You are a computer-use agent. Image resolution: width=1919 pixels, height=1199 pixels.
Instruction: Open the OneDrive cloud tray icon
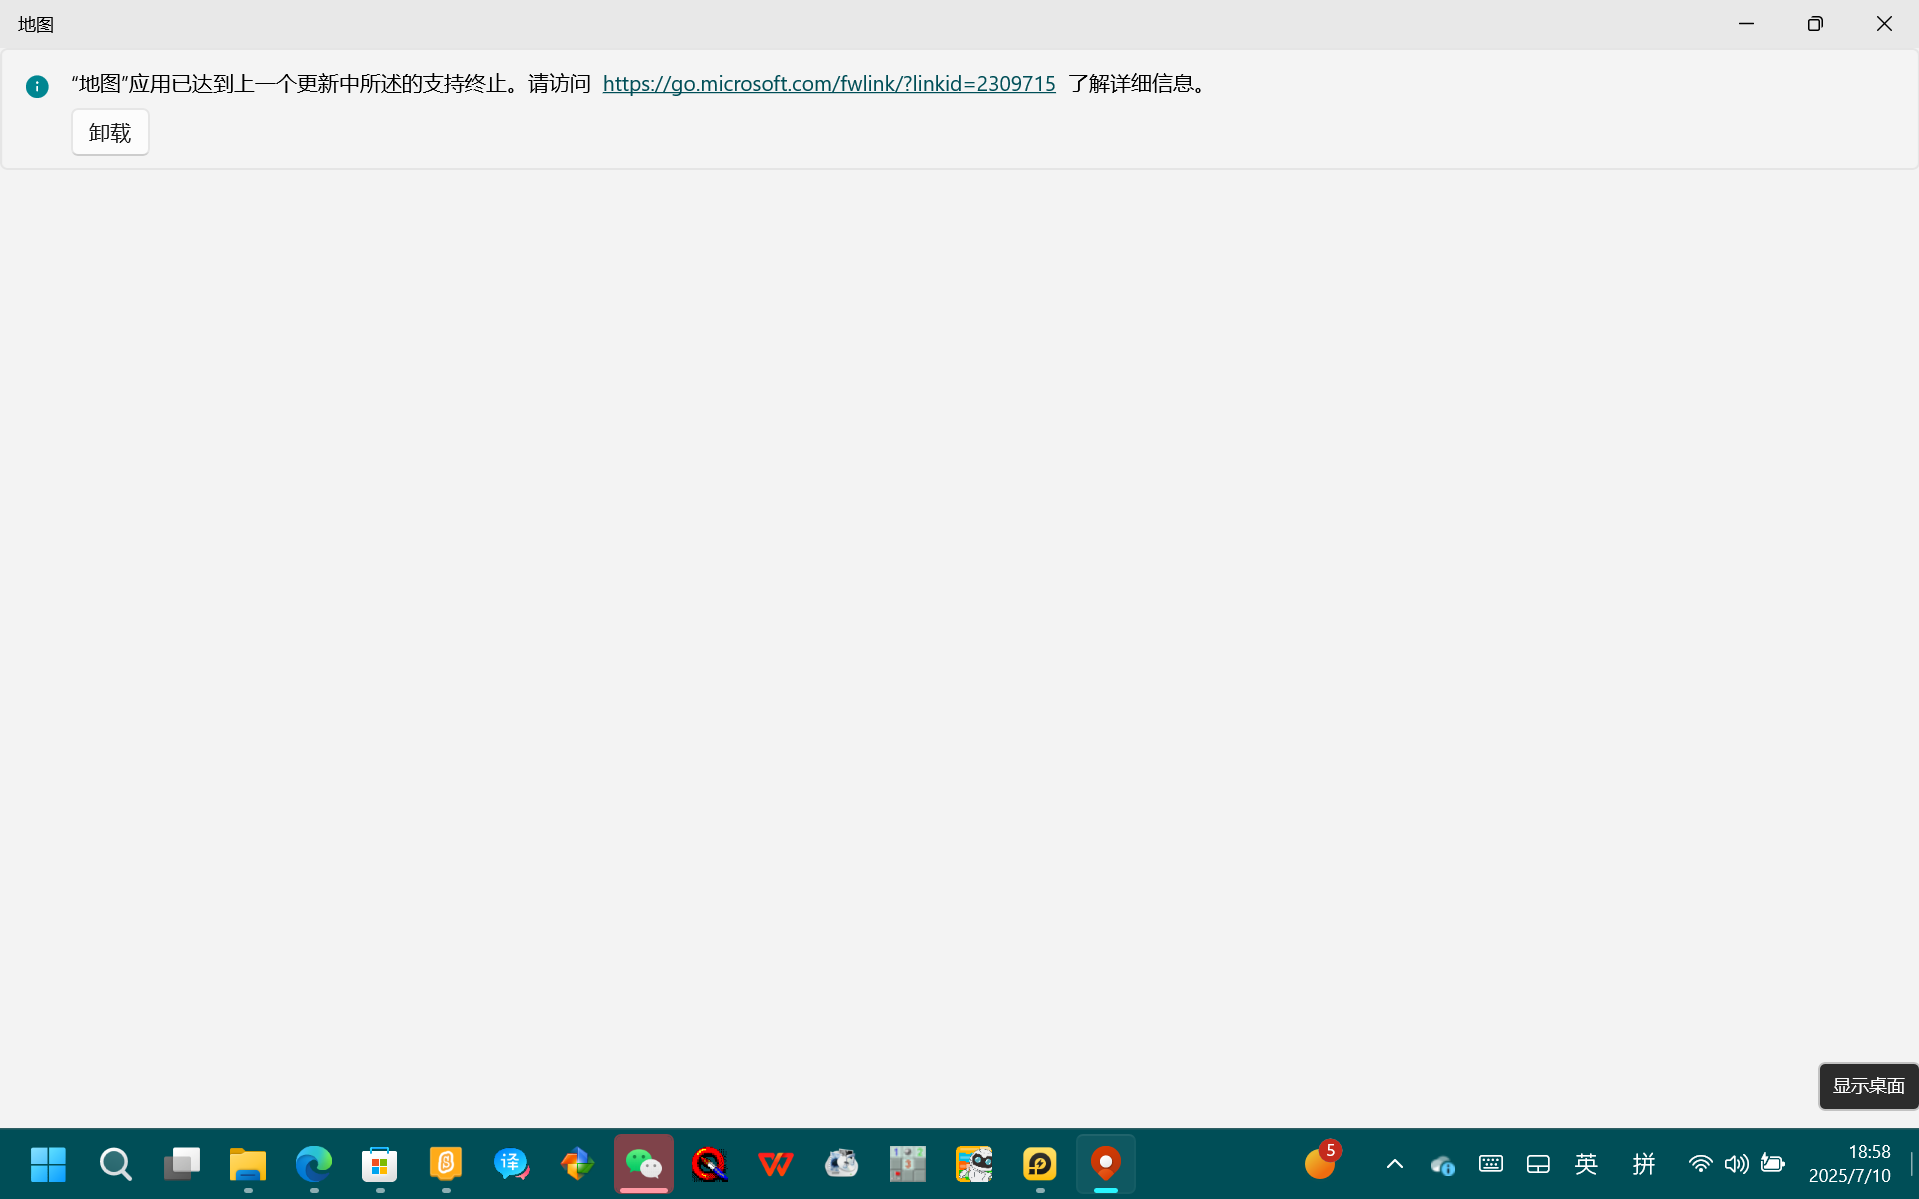[1442, 1164]
